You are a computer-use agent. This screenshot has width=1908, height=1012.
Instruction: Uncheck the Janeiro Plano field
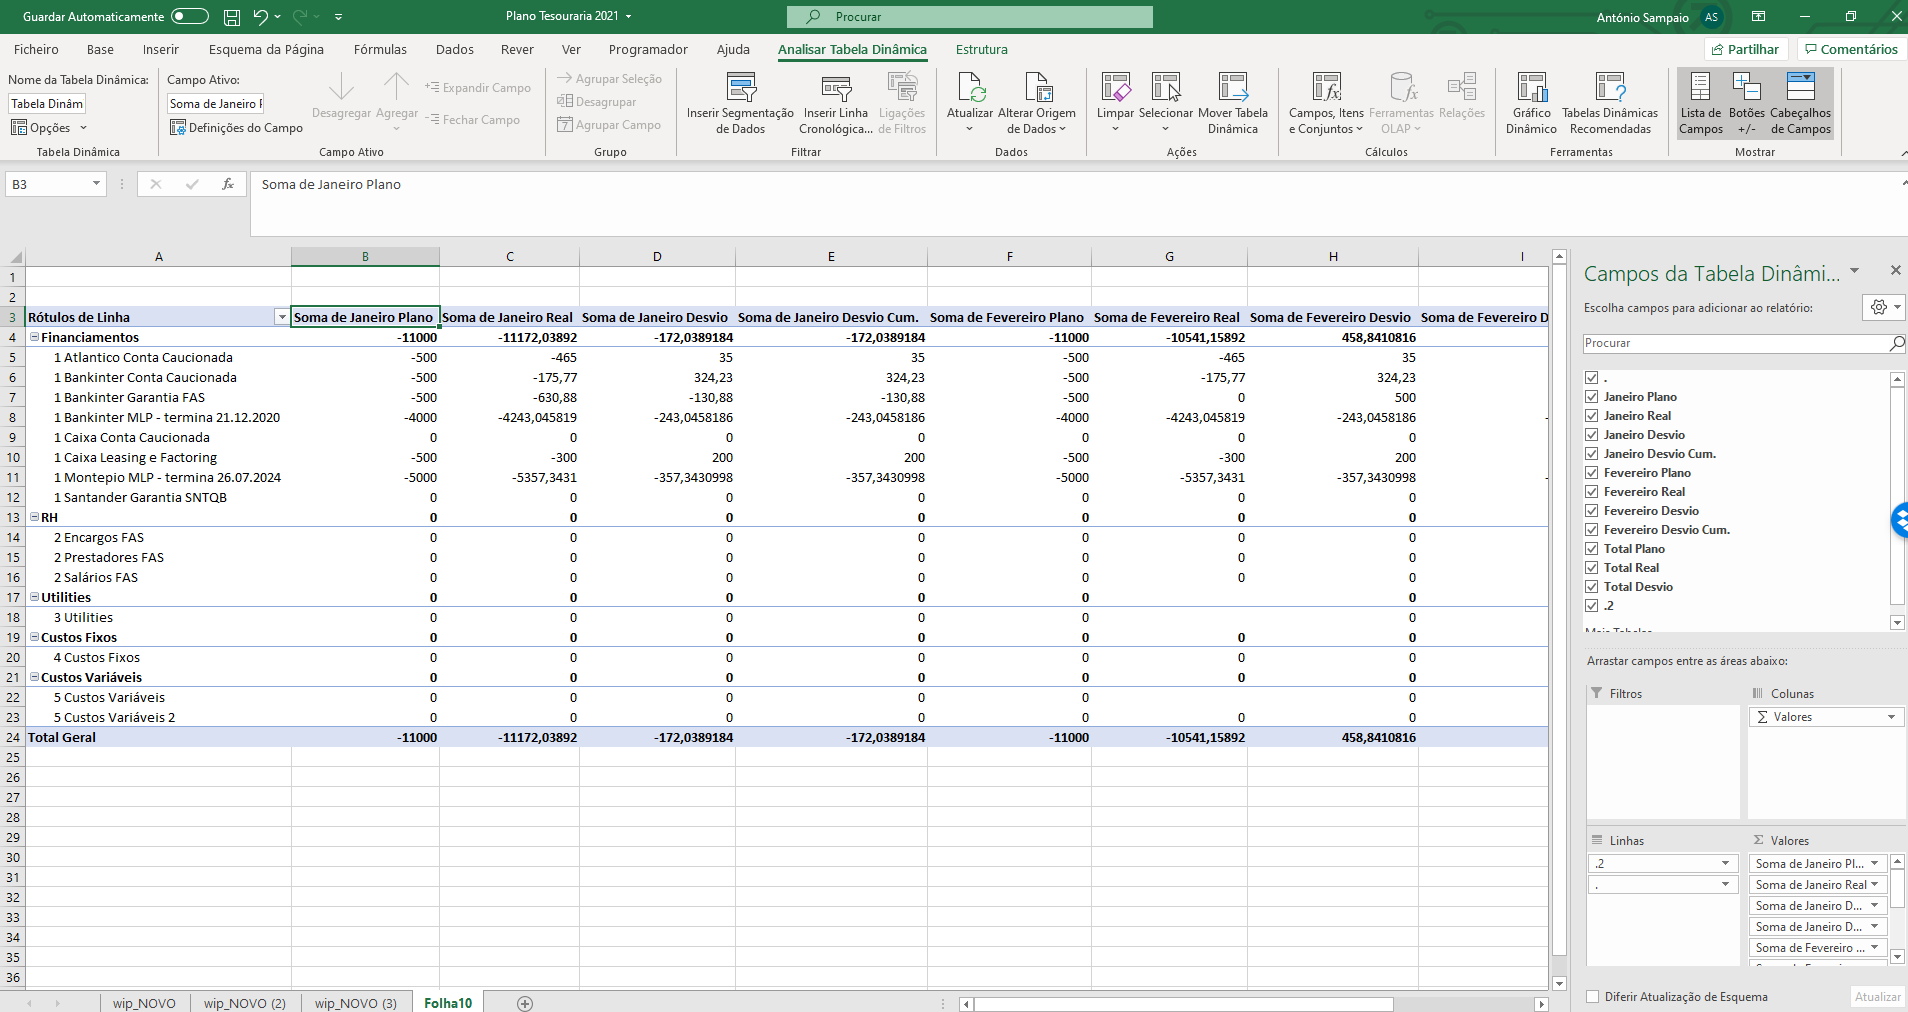[x=1592, y=396]
